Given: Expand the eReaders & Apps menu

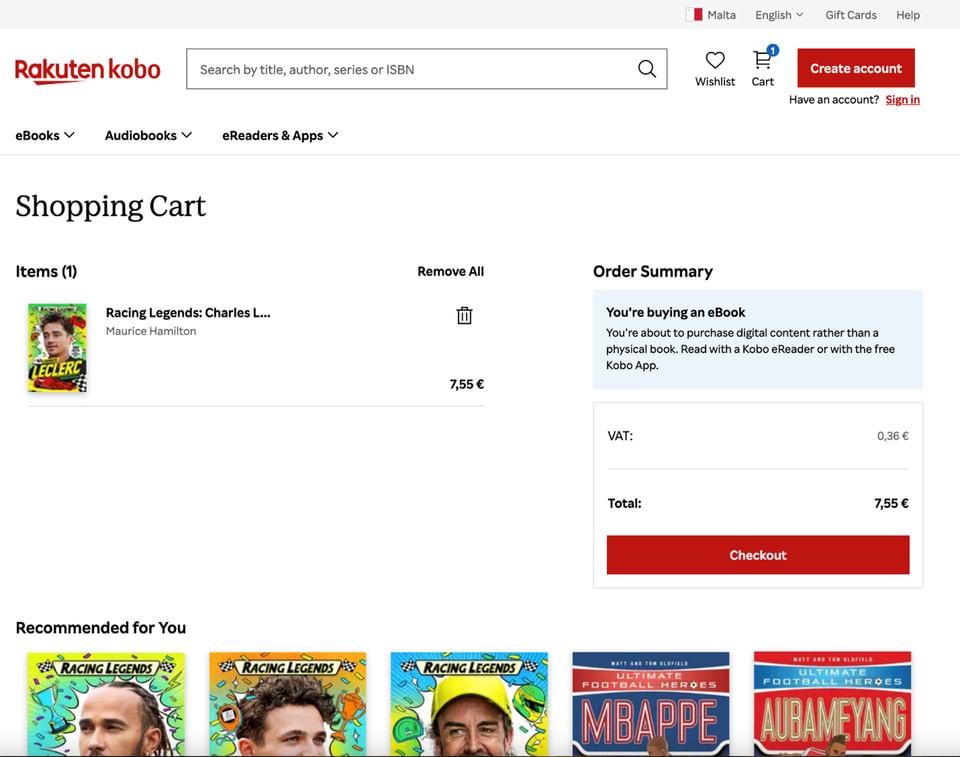Looking at the screenshot, I should [280, 135].
